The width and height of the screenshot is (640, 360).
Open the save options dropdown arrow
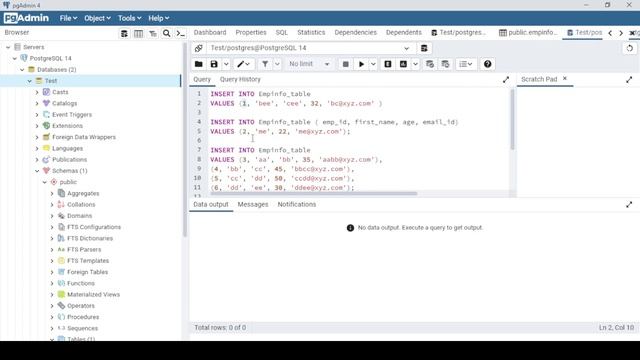click(226, 64)
